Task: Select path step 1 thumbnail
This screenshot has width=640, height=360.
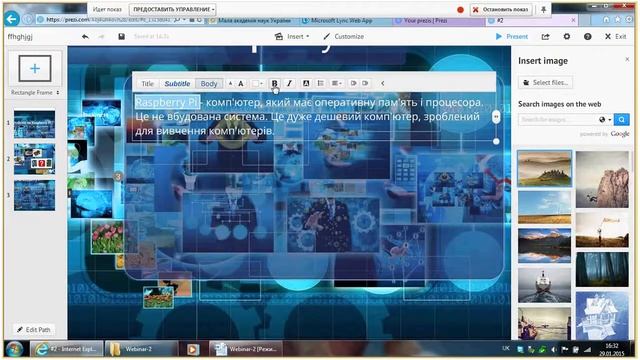Action: pos(34,124)
